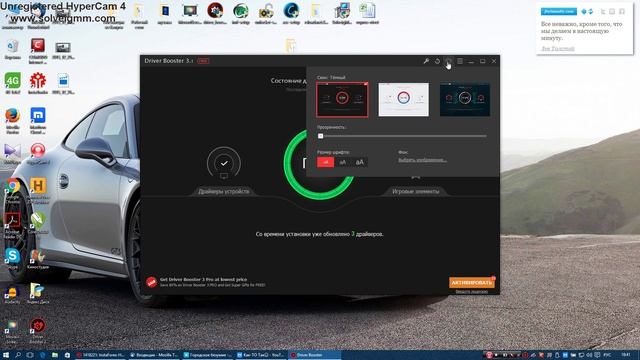Click the transparency slider handle
This screenshot has width=640, height=360.
[x=320, y=136]
